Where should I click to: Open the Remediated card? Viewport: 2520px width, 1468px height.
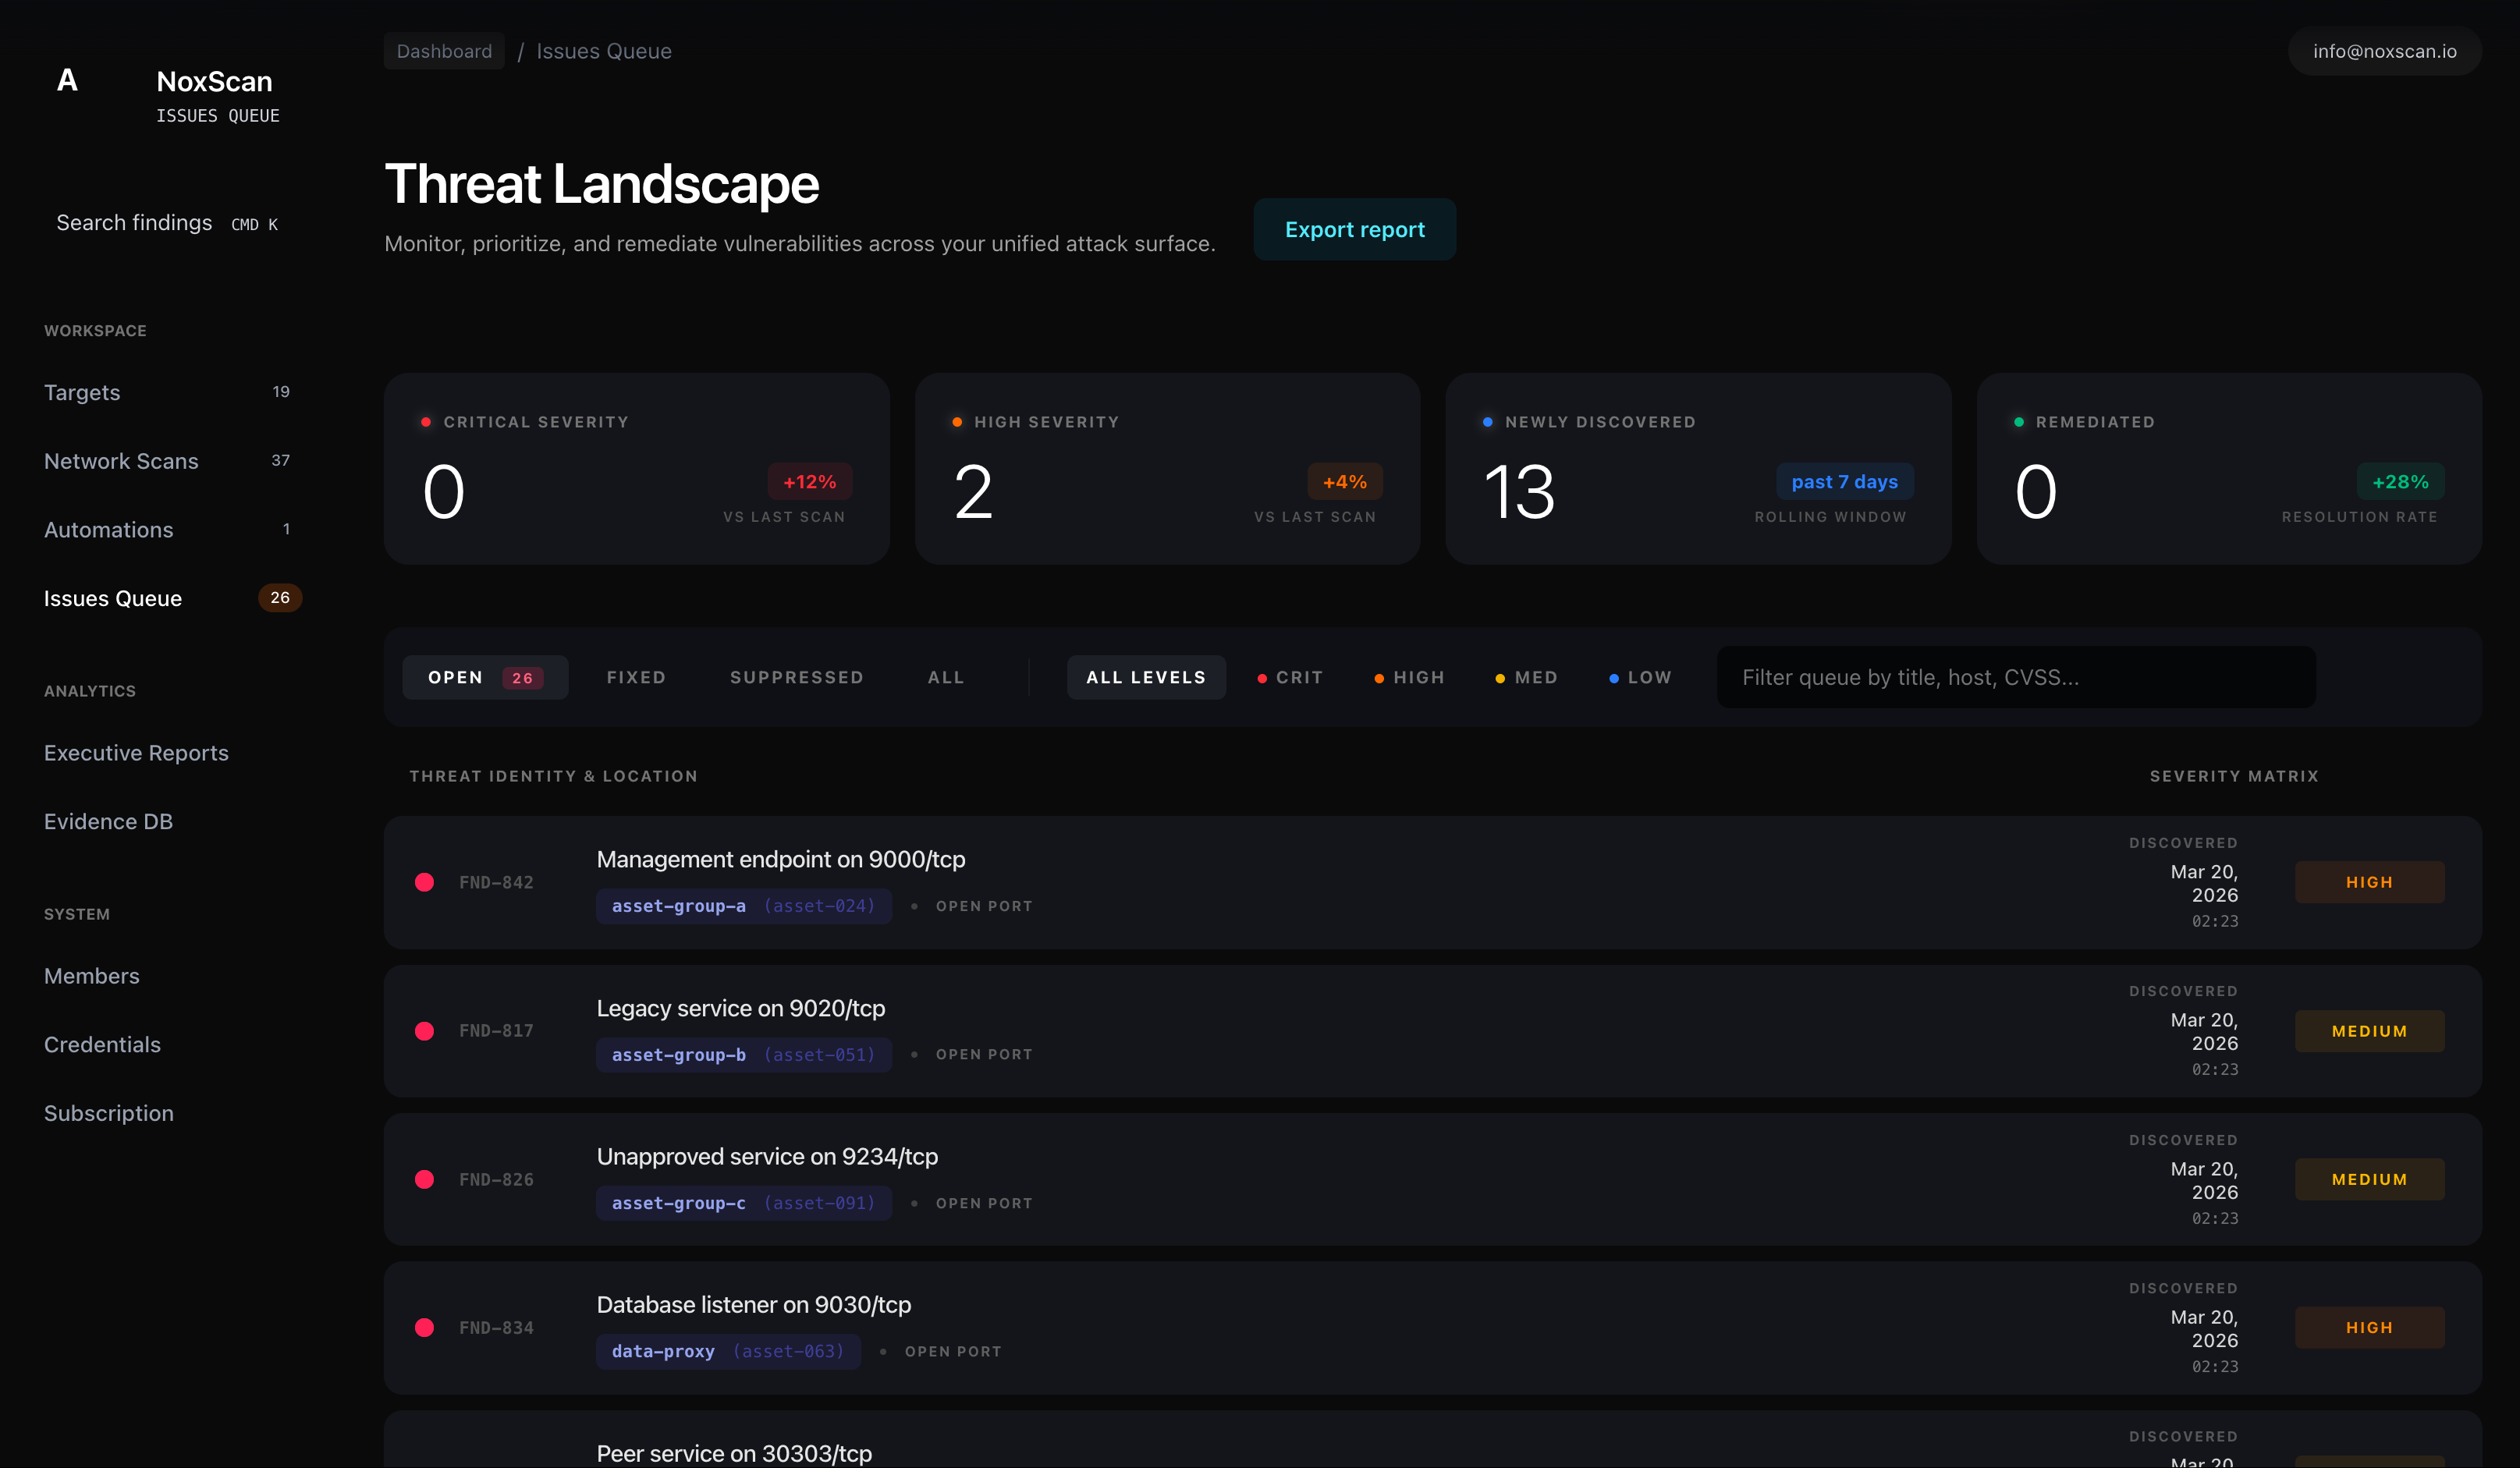point(2229,469)
